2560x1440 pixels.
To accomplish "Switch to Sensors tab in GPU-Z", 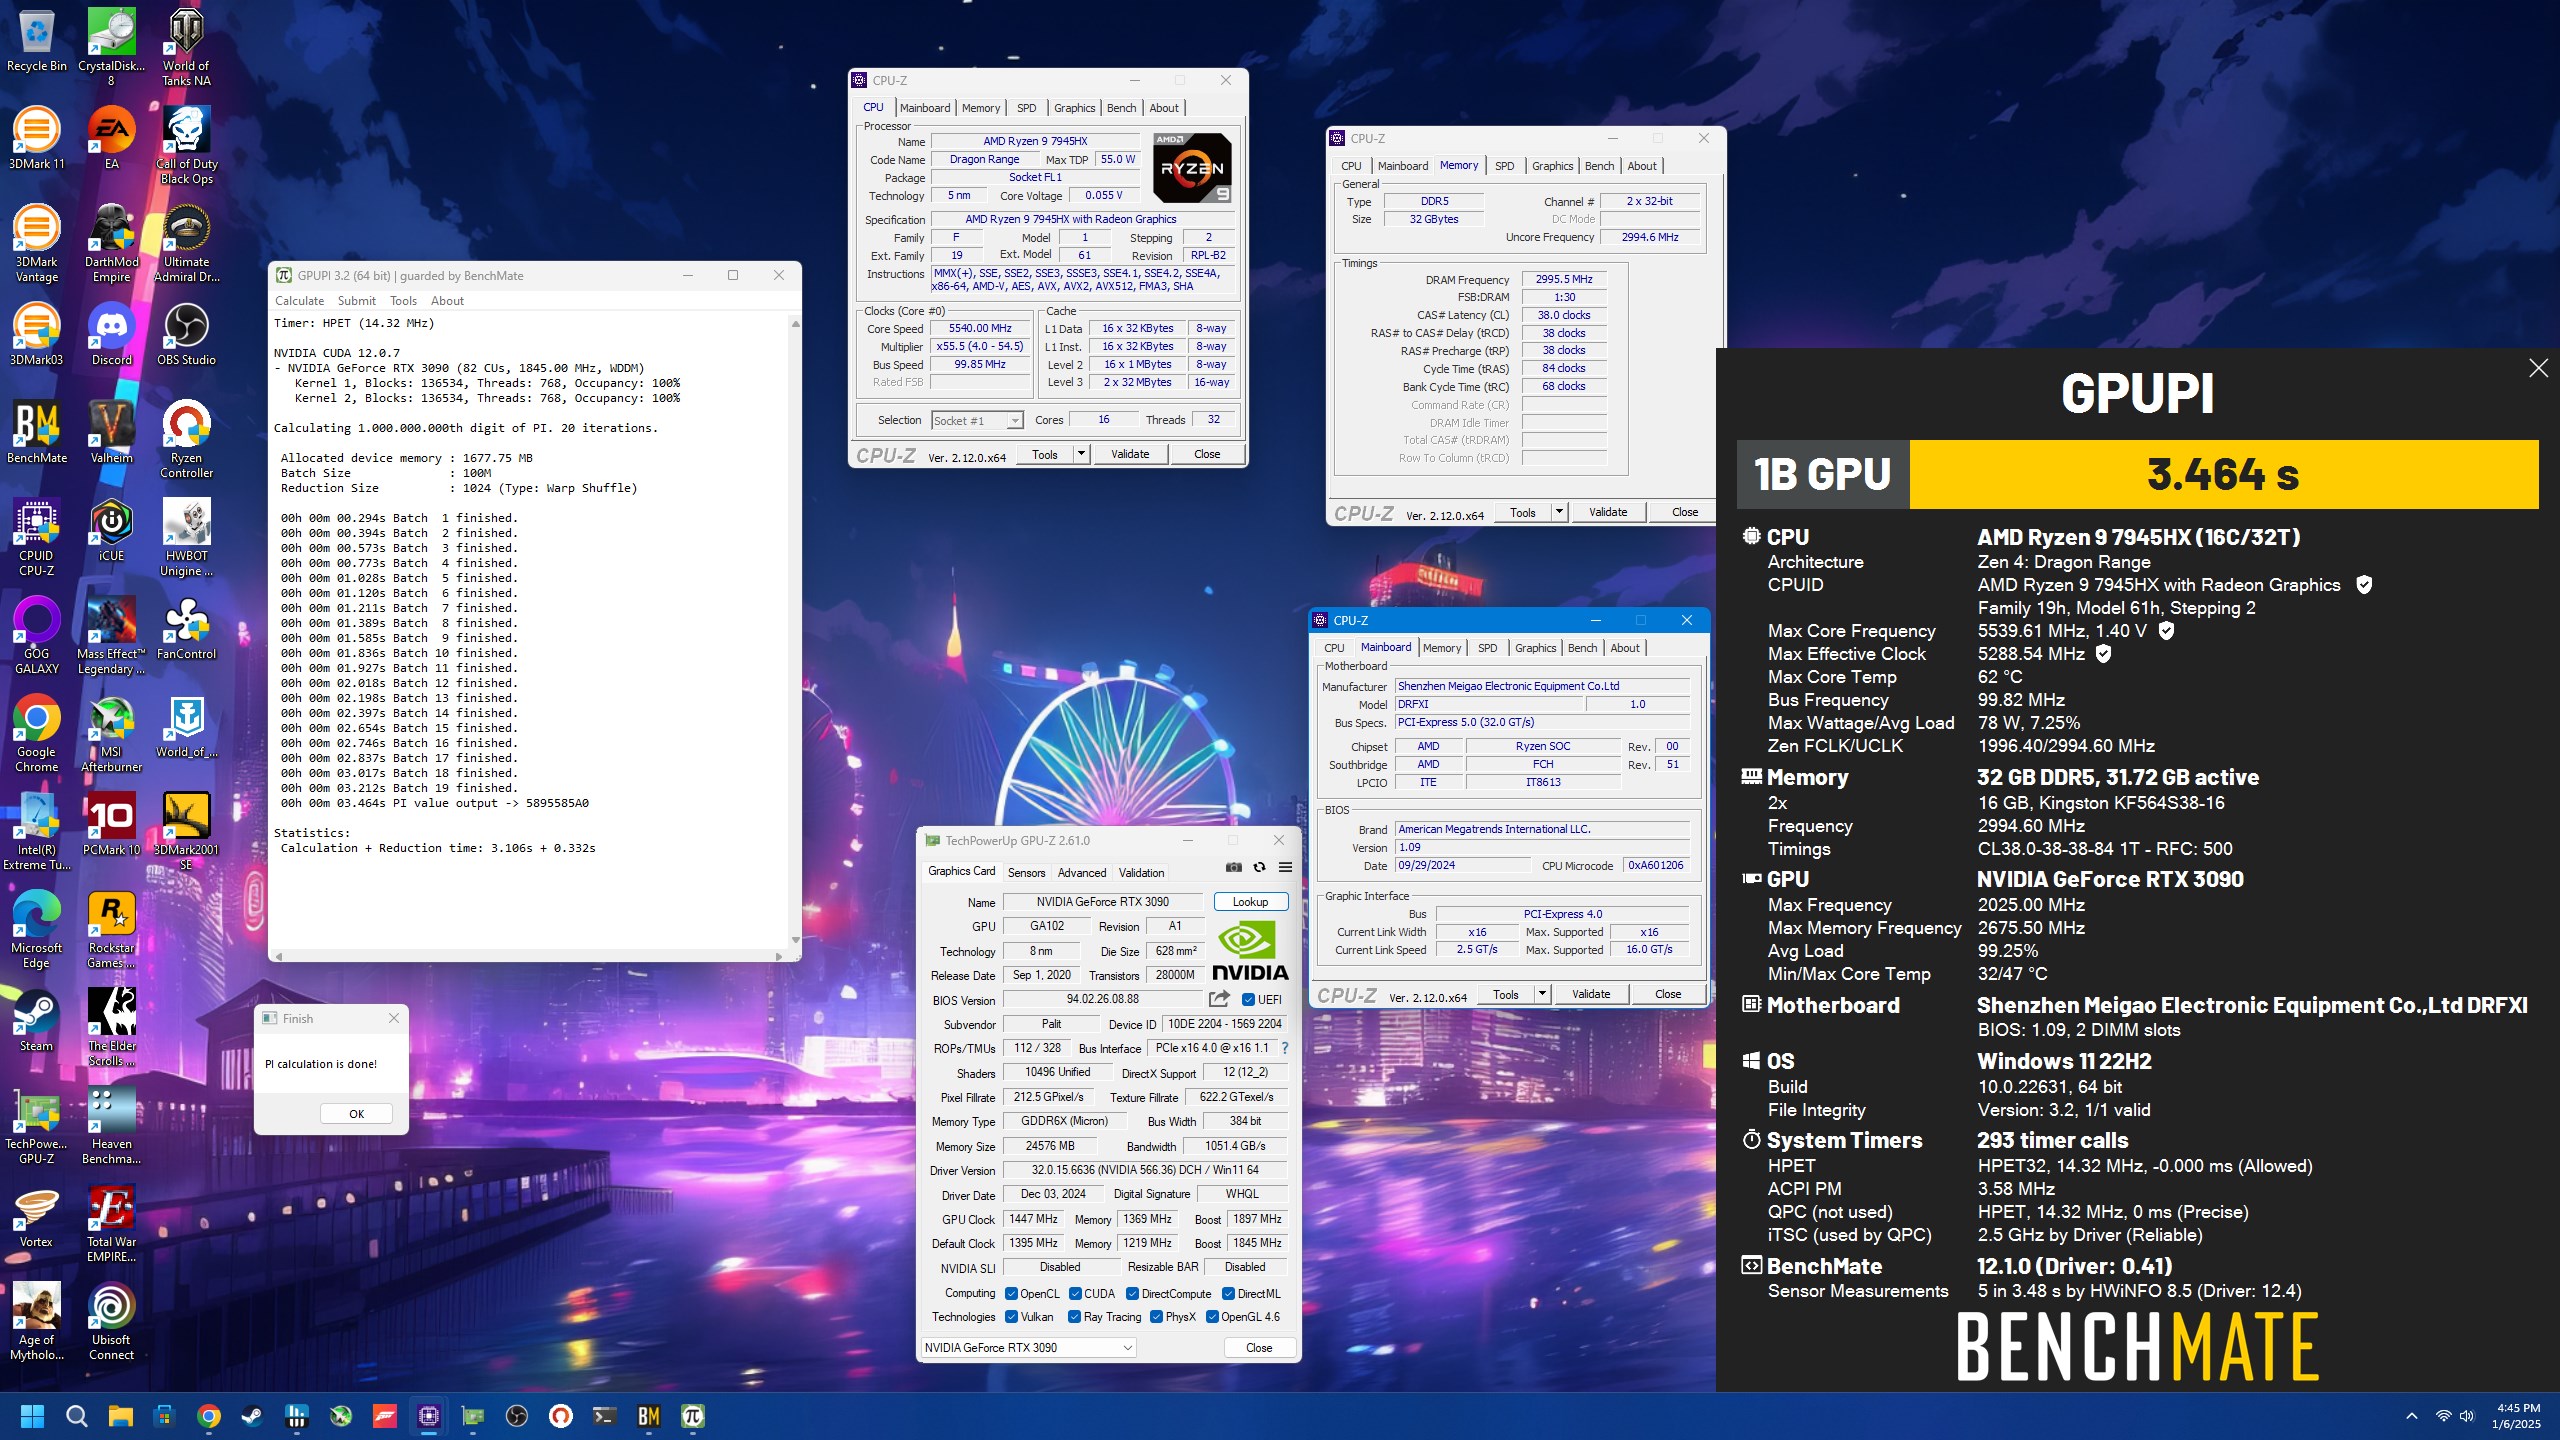I will tap(1026, 873).
